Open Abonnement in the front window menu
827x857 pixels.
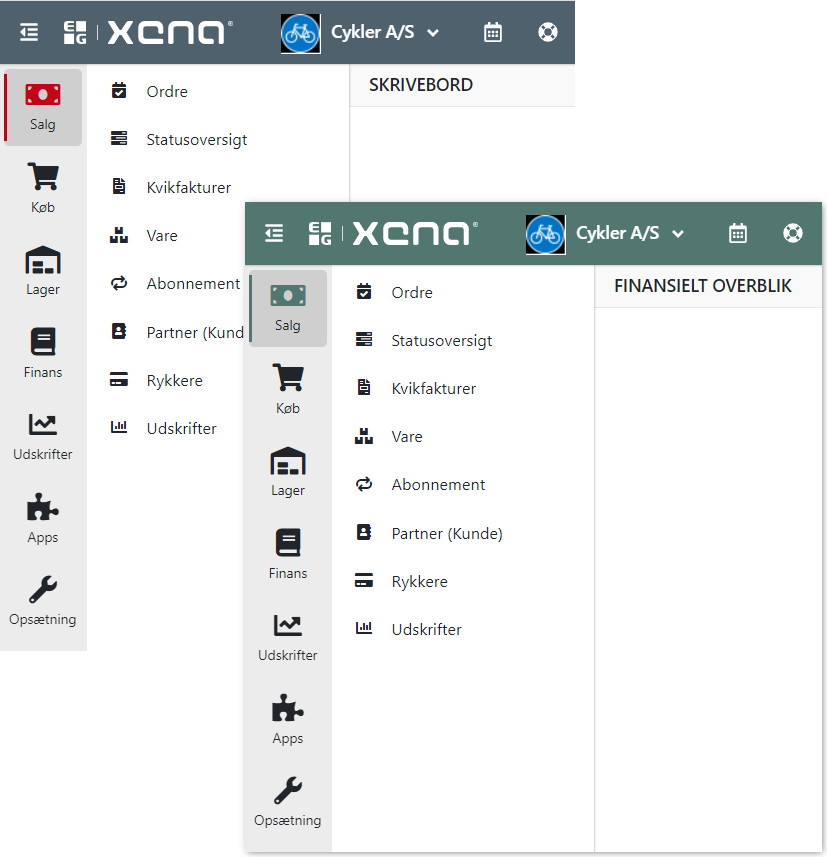click(438, 485)
